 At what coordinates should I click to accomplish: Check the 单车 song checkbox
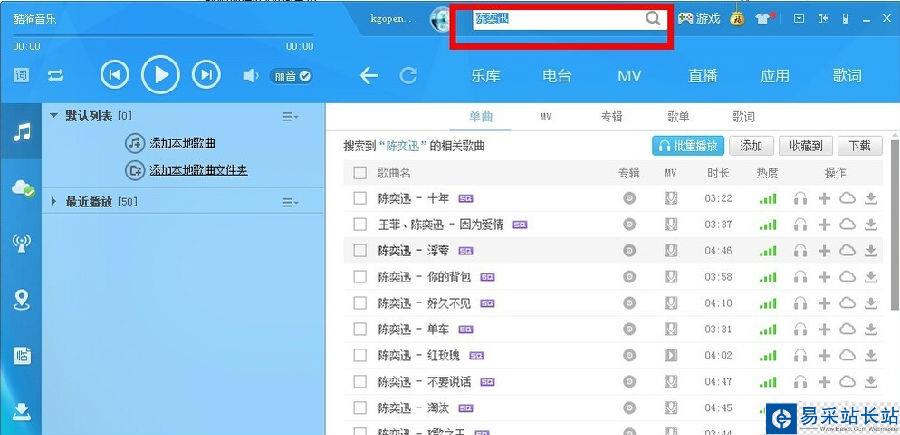click(x=360, y=329)
